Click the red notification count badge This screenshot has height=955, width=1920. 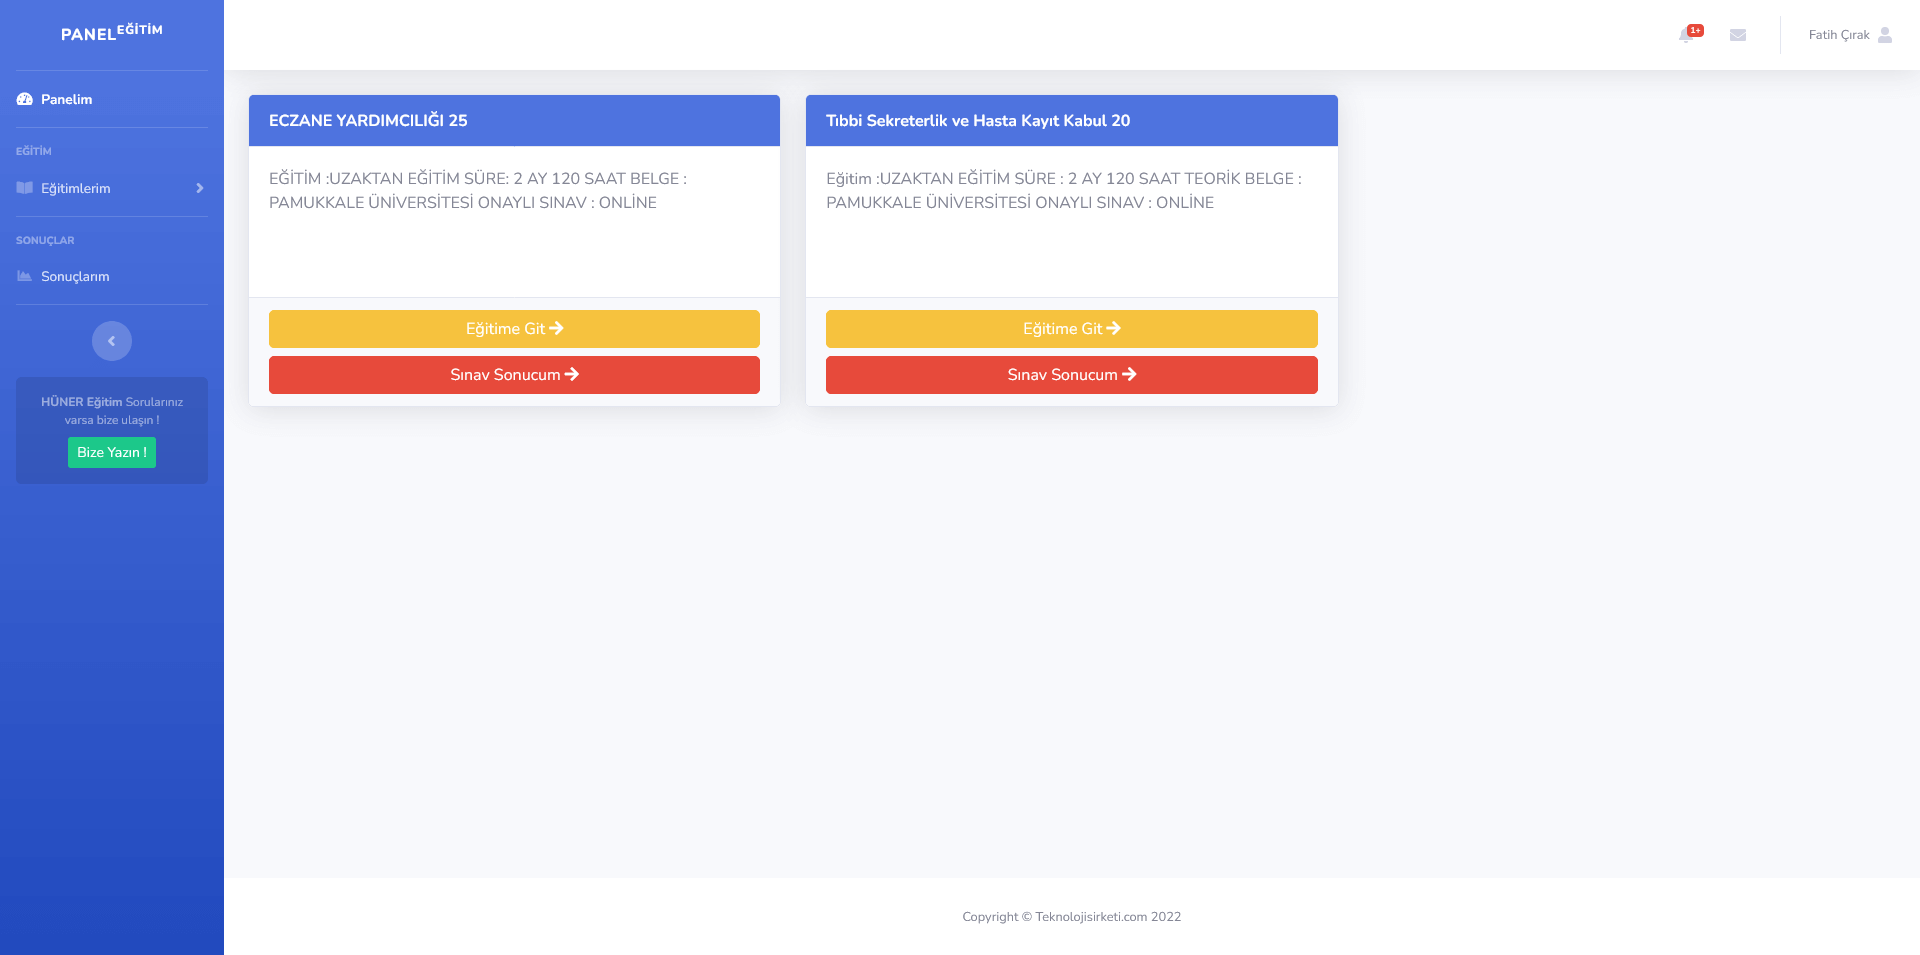(x=1696, y=30)
